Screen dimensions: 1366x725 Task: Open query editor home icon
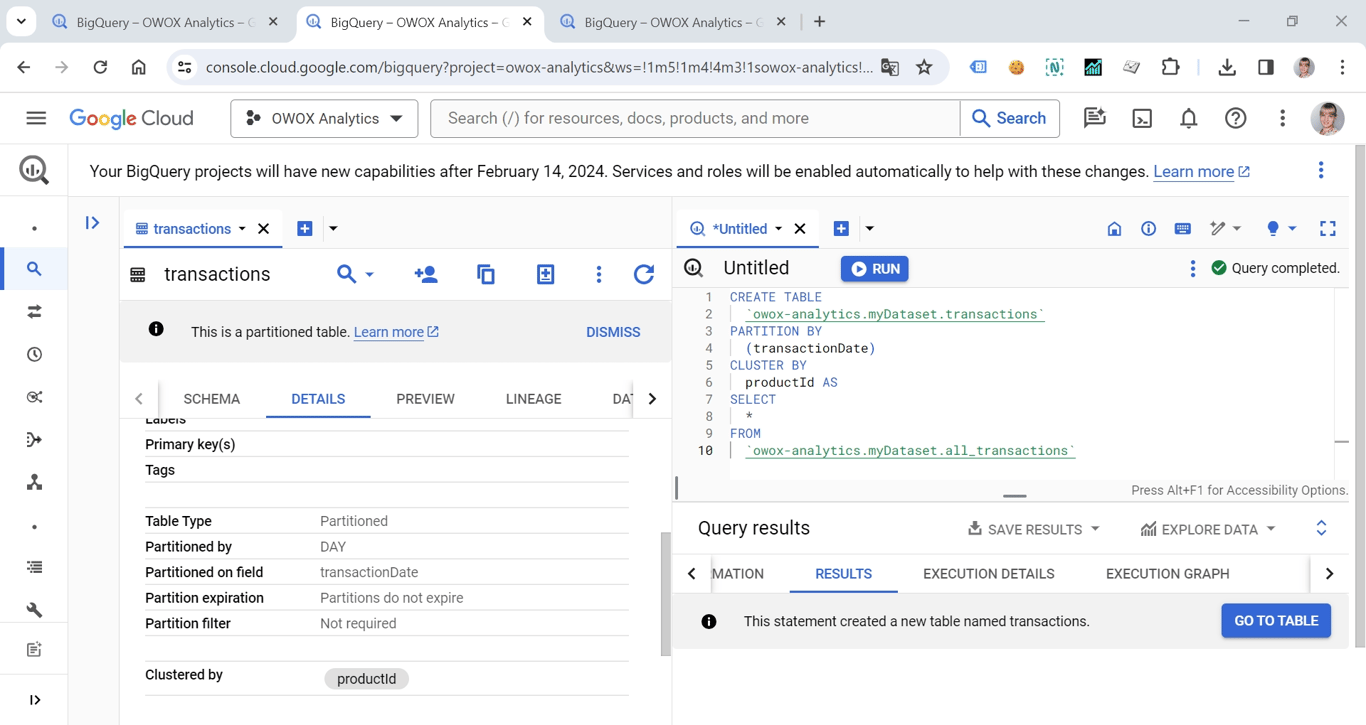(1114, 229)
